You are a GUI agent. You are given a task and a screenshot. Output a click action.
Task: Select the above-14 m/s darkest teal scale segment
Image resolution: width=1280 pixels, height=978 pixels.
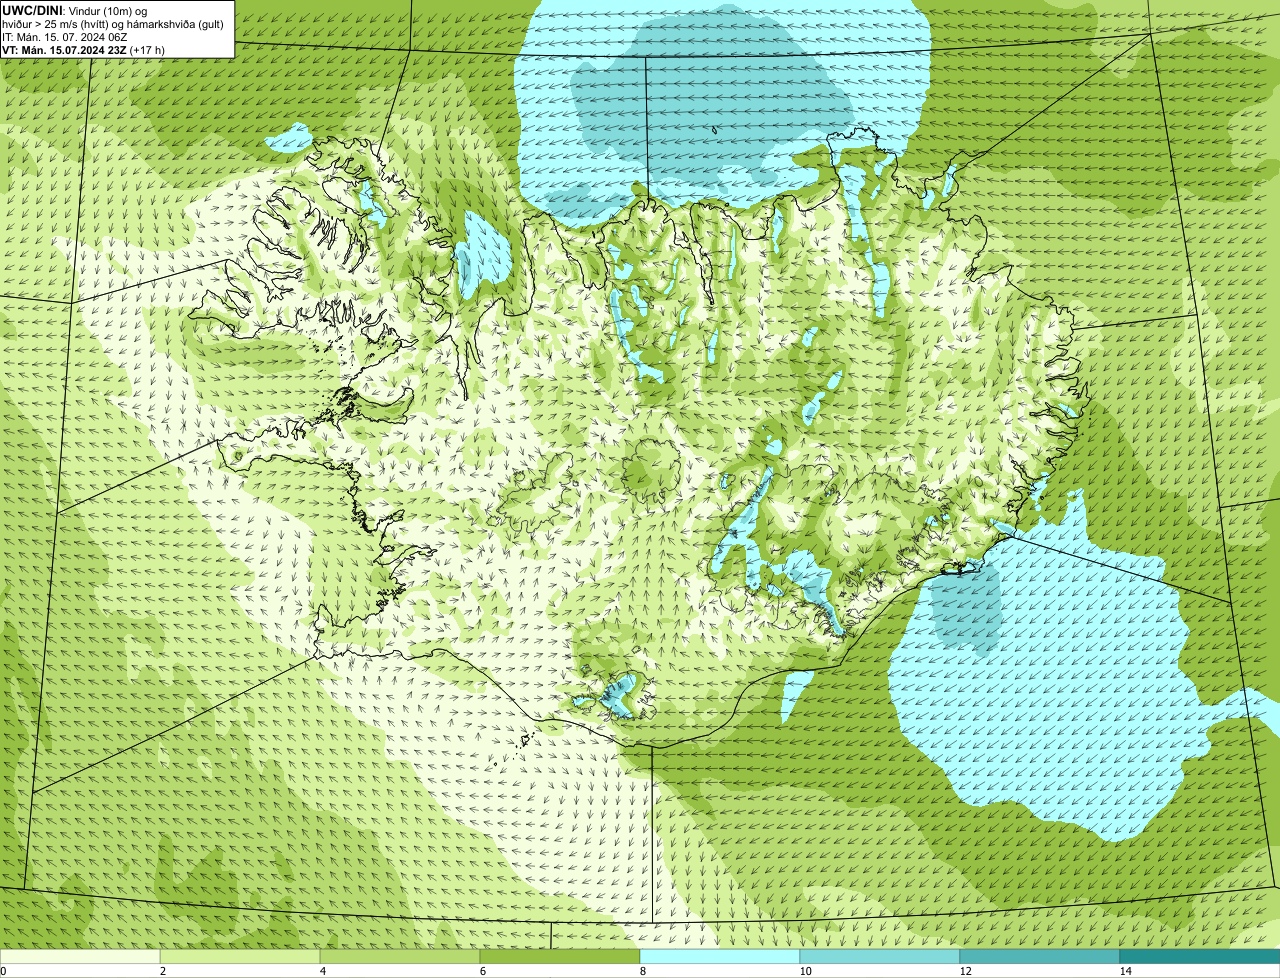tap(1200, 956)
